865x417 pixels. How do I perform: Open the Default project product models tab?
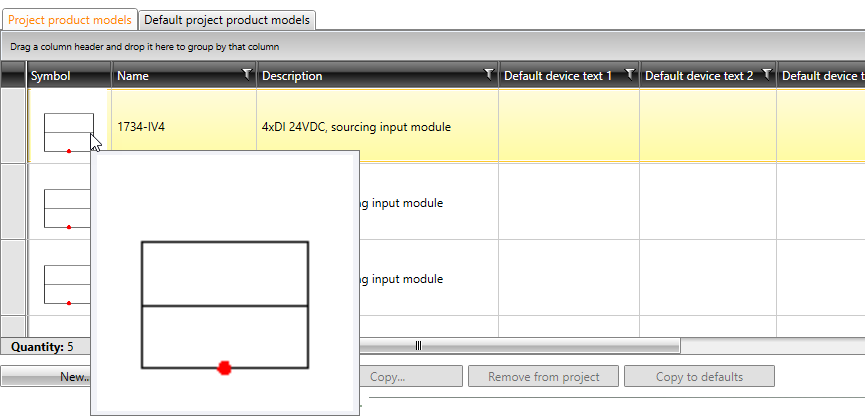point(228,20)
